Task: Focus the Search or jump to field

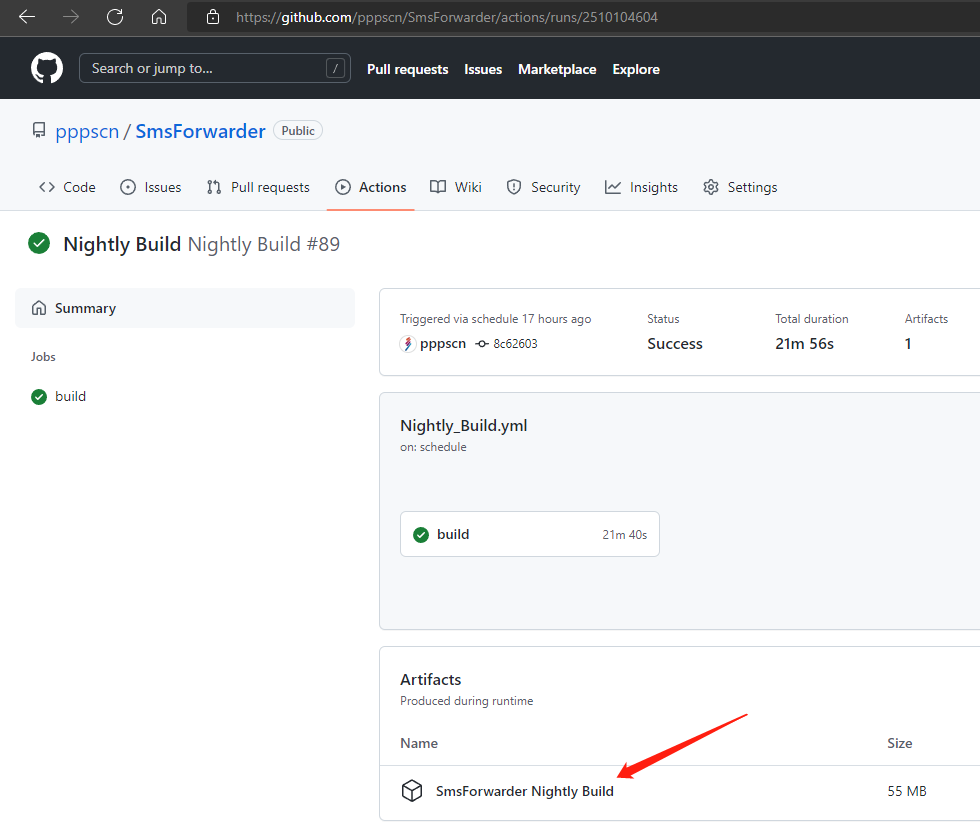Action: 214,68
